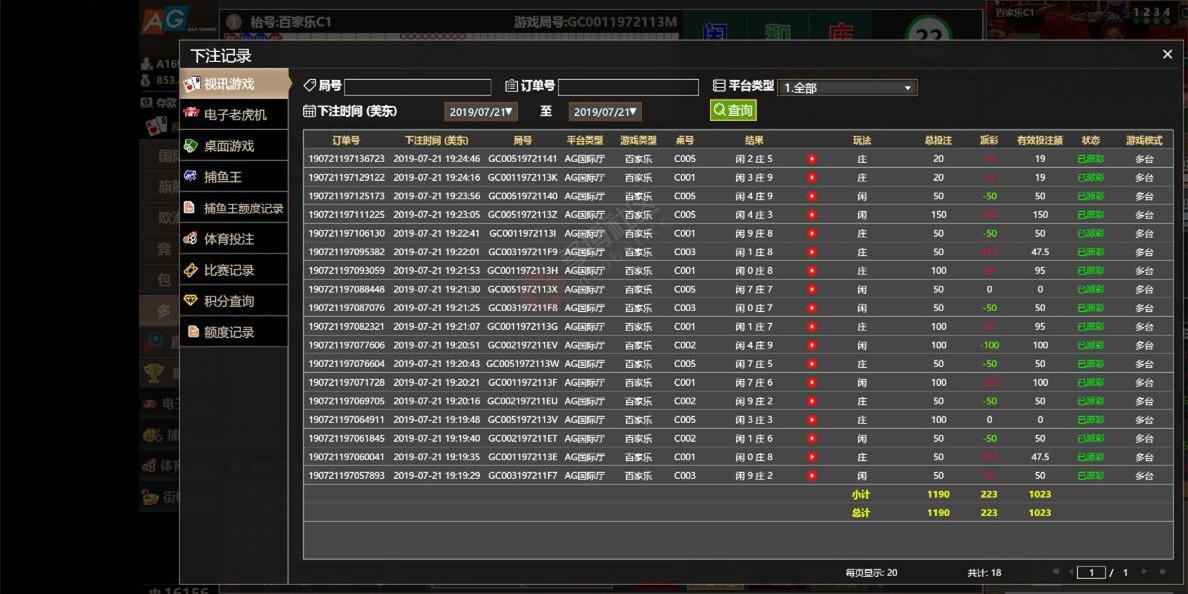
Task: Play video replay for order 190721197077606
Action: tap(811, 345)
